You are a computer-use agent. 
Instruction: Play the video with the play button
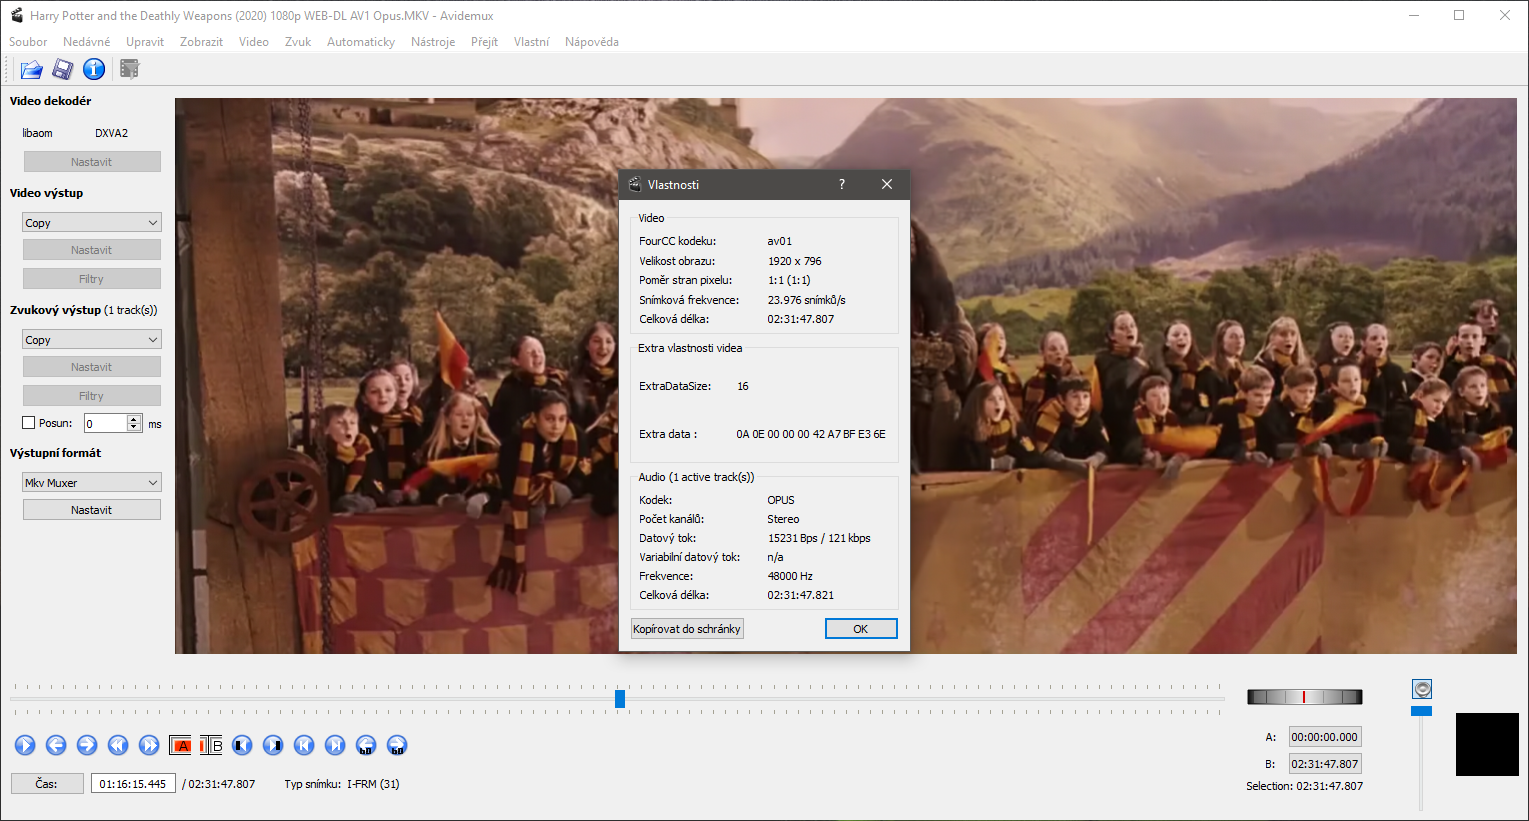(x=25, y=744)
